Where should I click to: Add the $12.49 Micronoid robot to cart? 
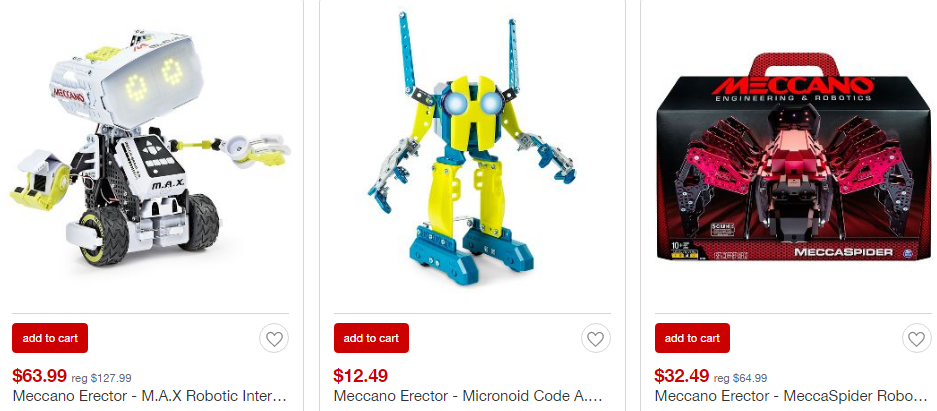point(371,338)
